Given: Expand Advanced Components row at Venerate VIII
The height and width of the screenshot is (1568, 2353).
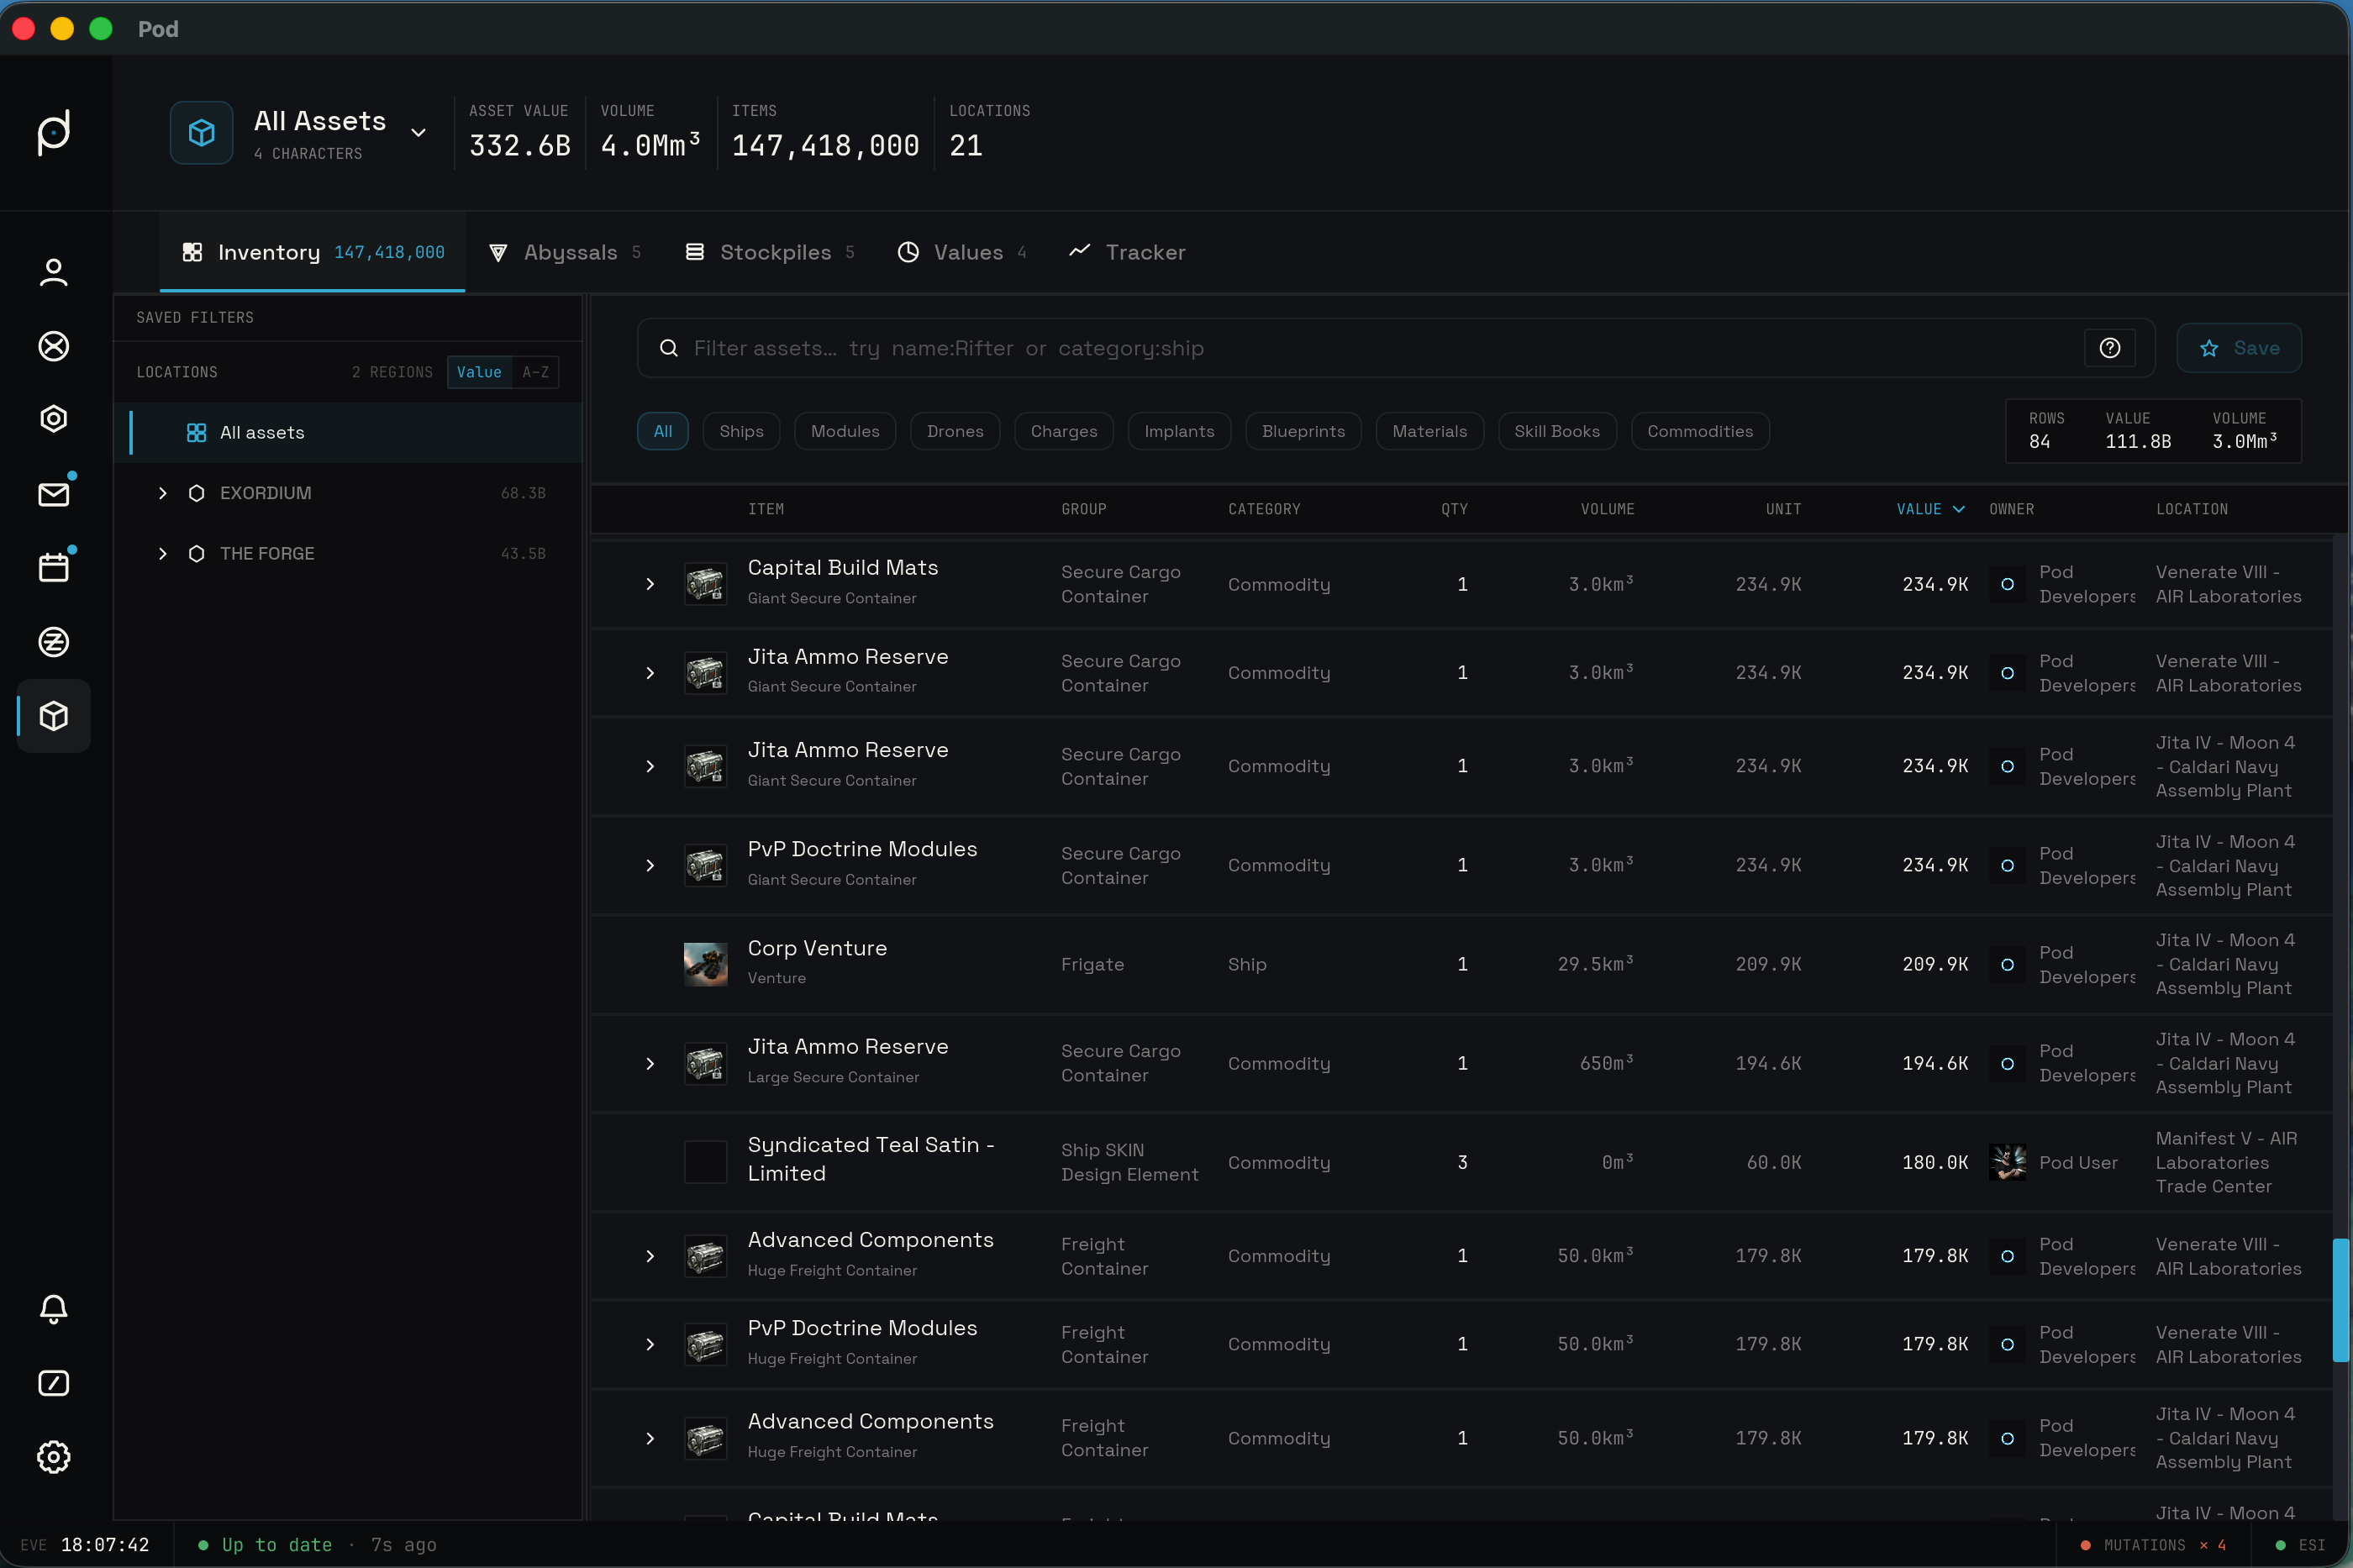Looking at the screenshot, I should (650, 1256).
